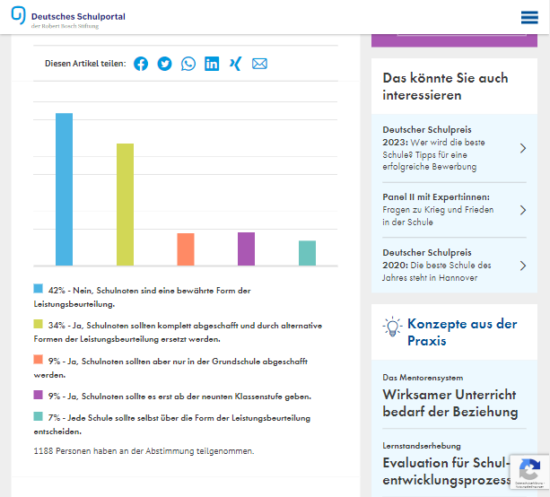Open Wirksamer Unterricht bedarf der Beziehung
The image size is (550, 497).
click(x=450, y=403)
